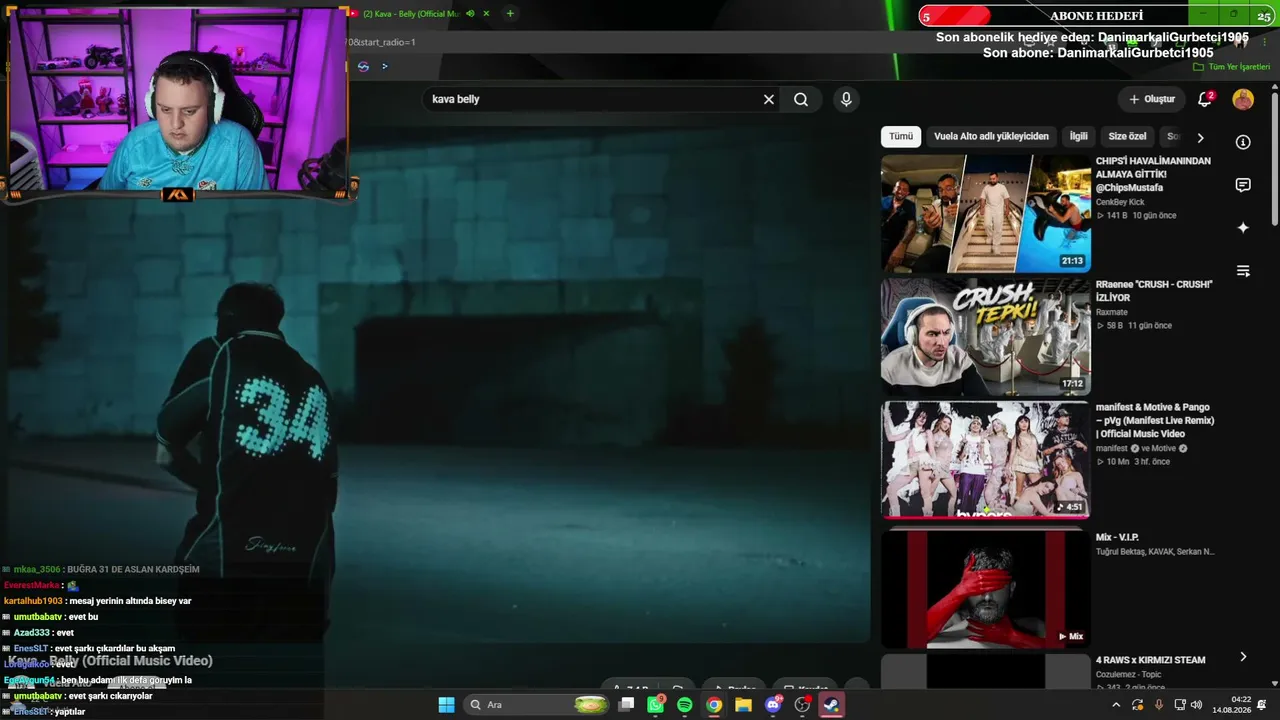Viewport: 1280px width, 720px height.
Task: Open Task View in the taskbar
Action: (627, 705)
